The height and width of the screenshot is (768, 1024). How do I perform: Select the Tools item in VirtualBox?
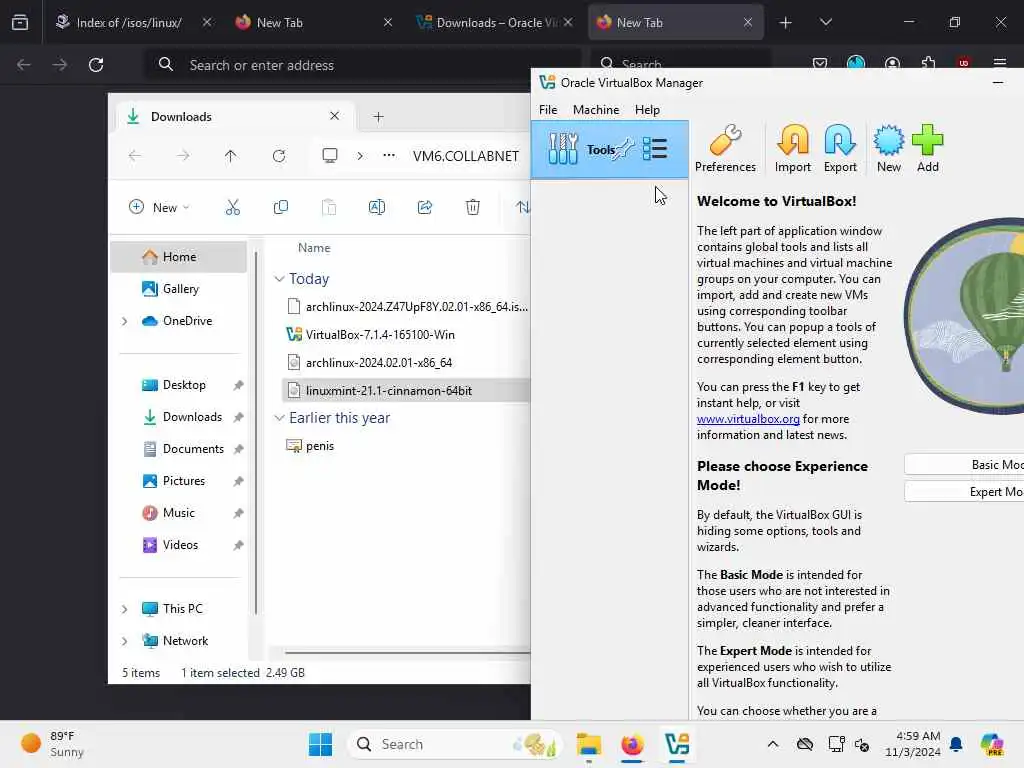pos(609,150)
